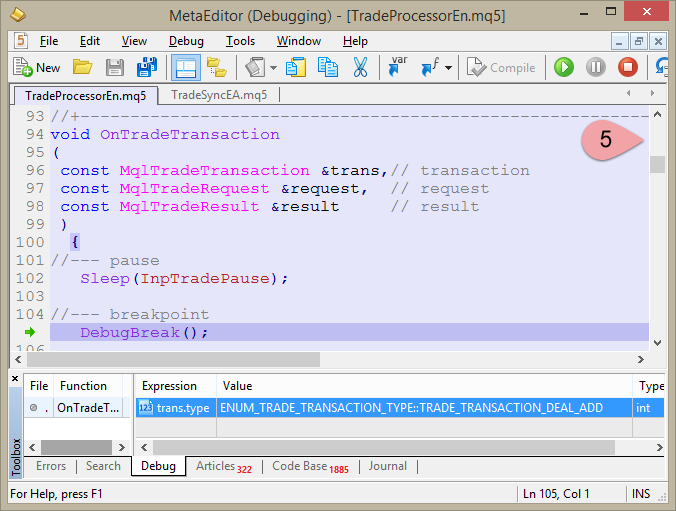Click the editor vertical scrollbar thumb
Viewport: 676px width, 511px height.
click(x=657, y=164)
